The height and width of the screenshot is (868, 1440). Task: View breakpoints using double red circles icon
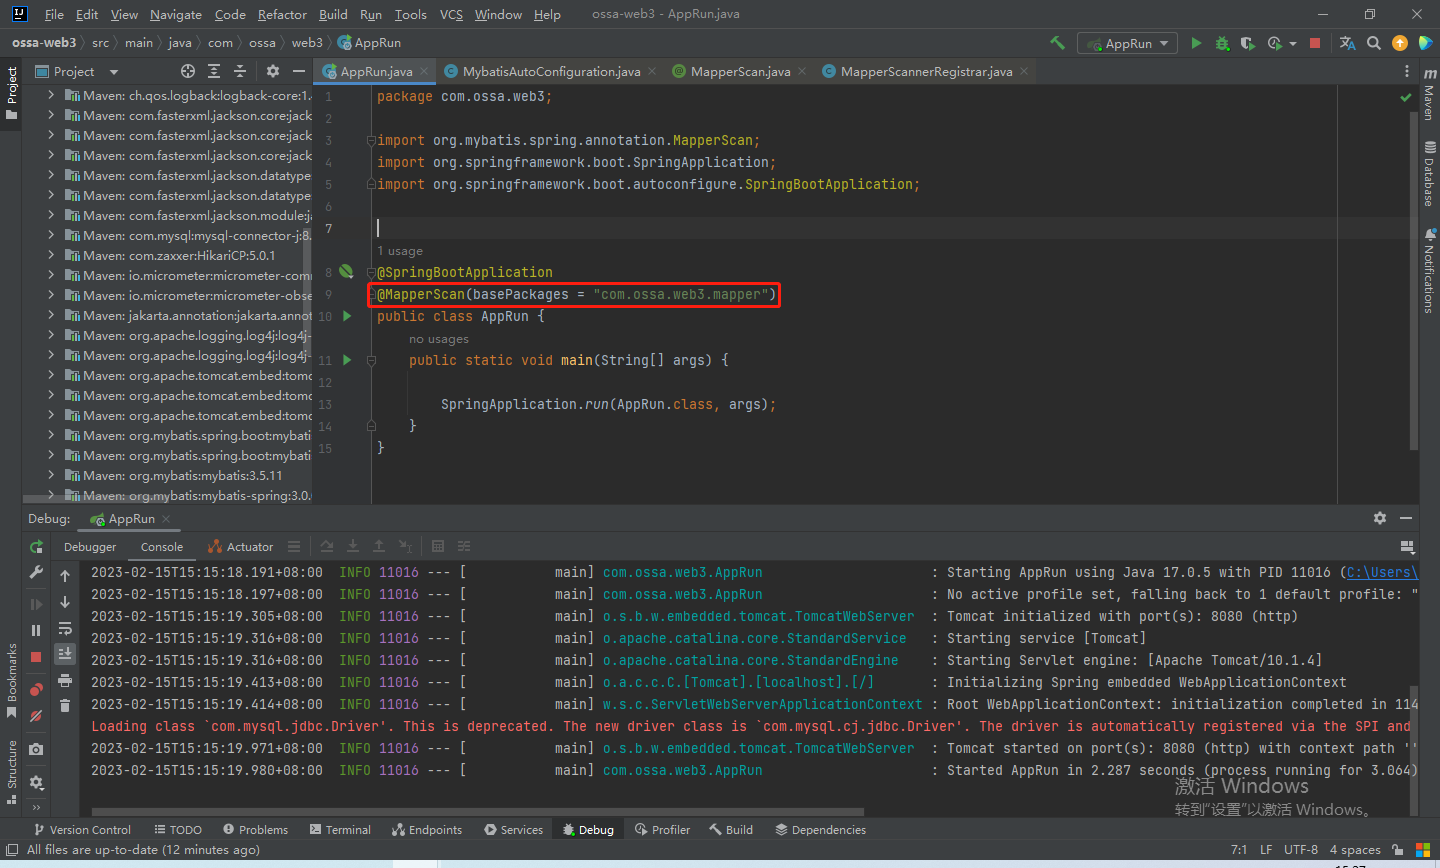pos(36,690)
